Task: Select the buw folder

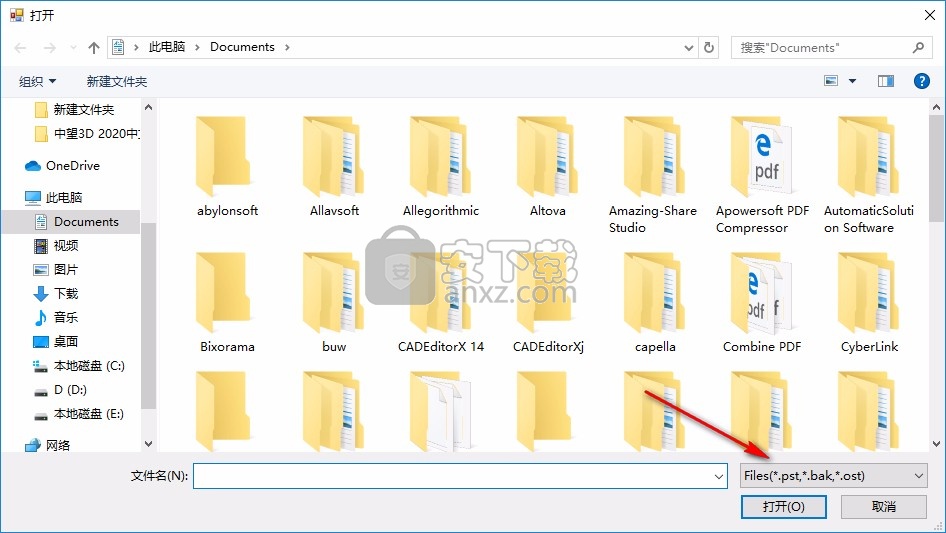Action: [334, 302]
